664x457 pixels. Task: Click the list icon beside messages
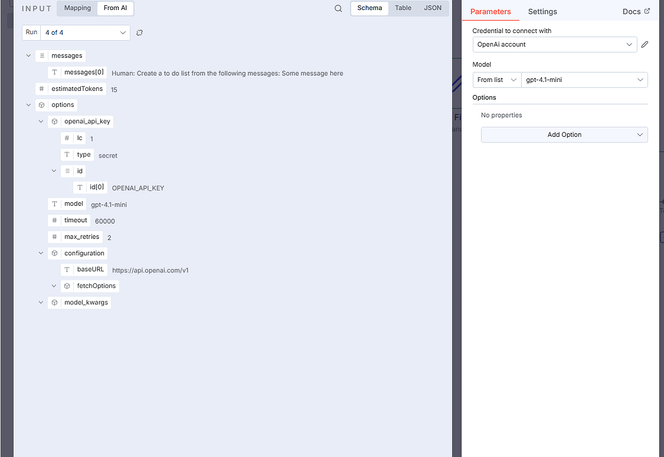tap(41, 55)
